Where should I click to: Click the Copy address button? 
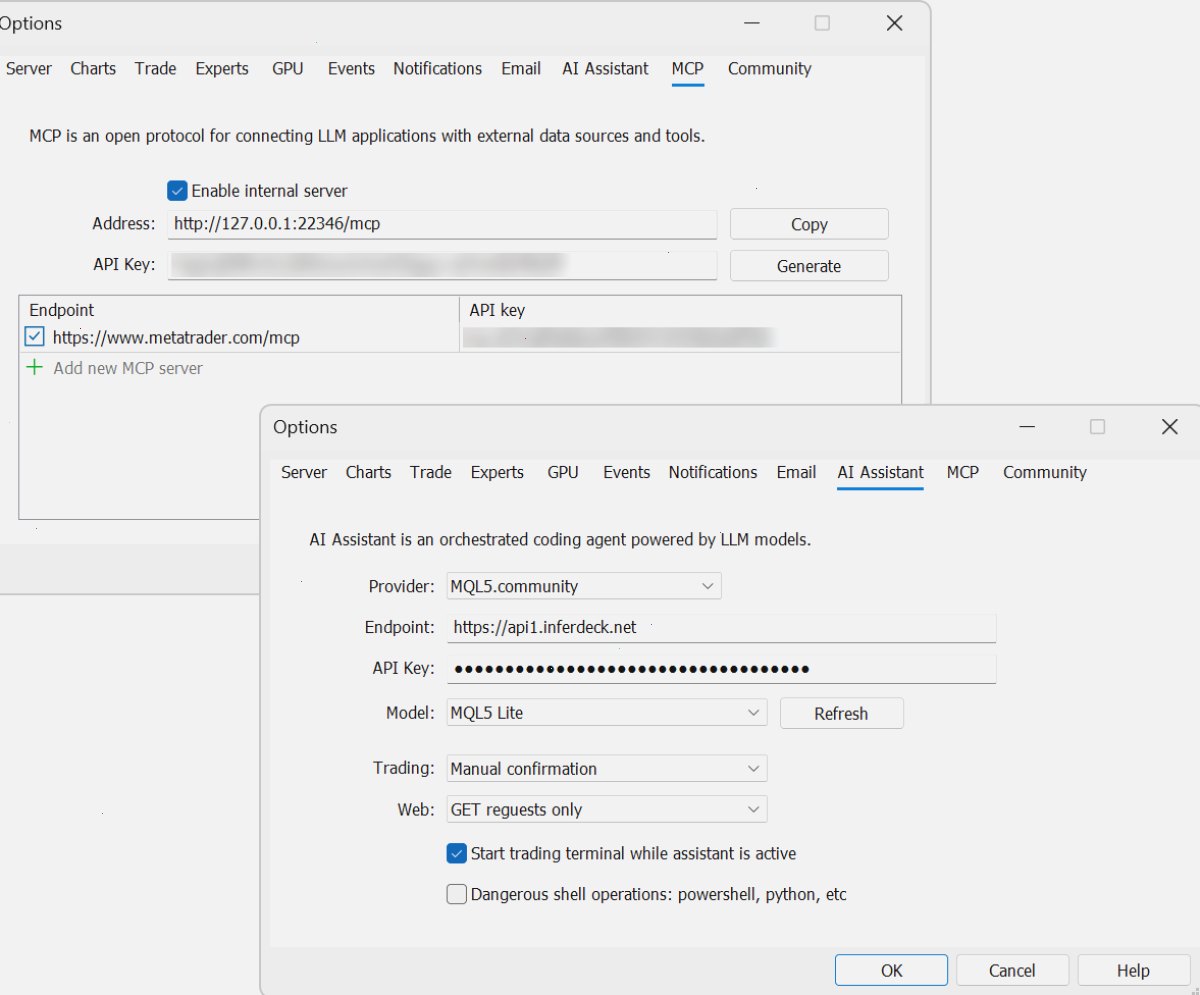[x=809, y=224]
